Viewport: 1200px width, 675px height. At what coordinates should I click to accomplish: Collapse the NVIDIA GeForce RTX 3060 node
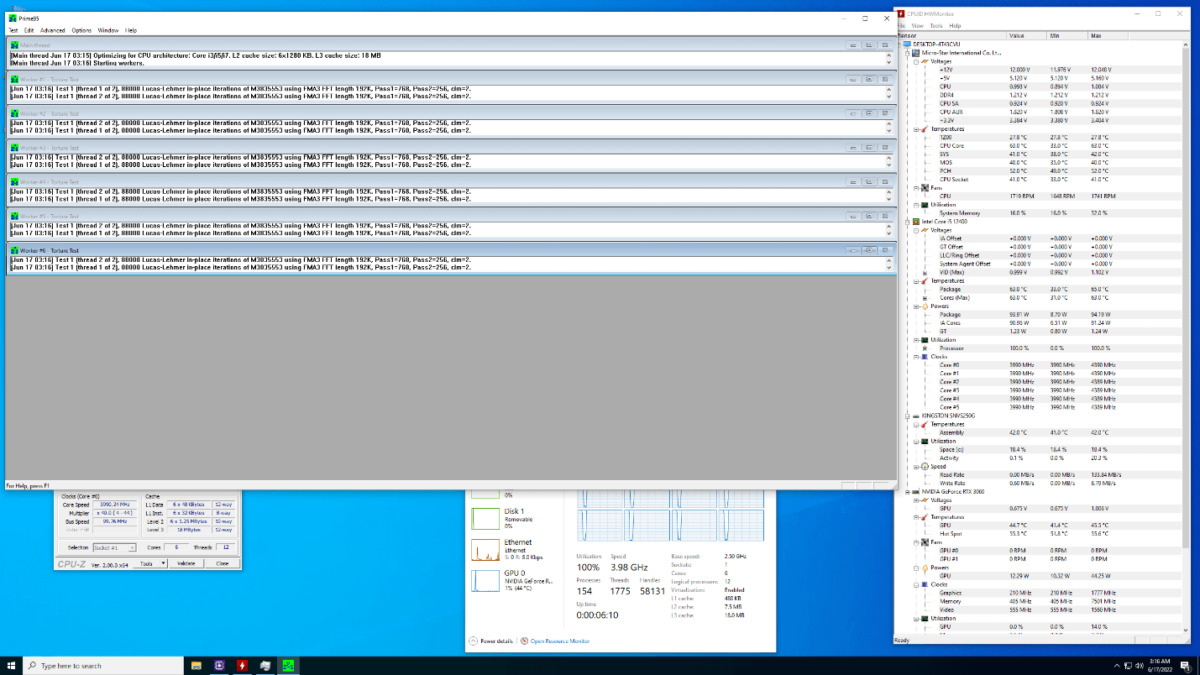906,492
